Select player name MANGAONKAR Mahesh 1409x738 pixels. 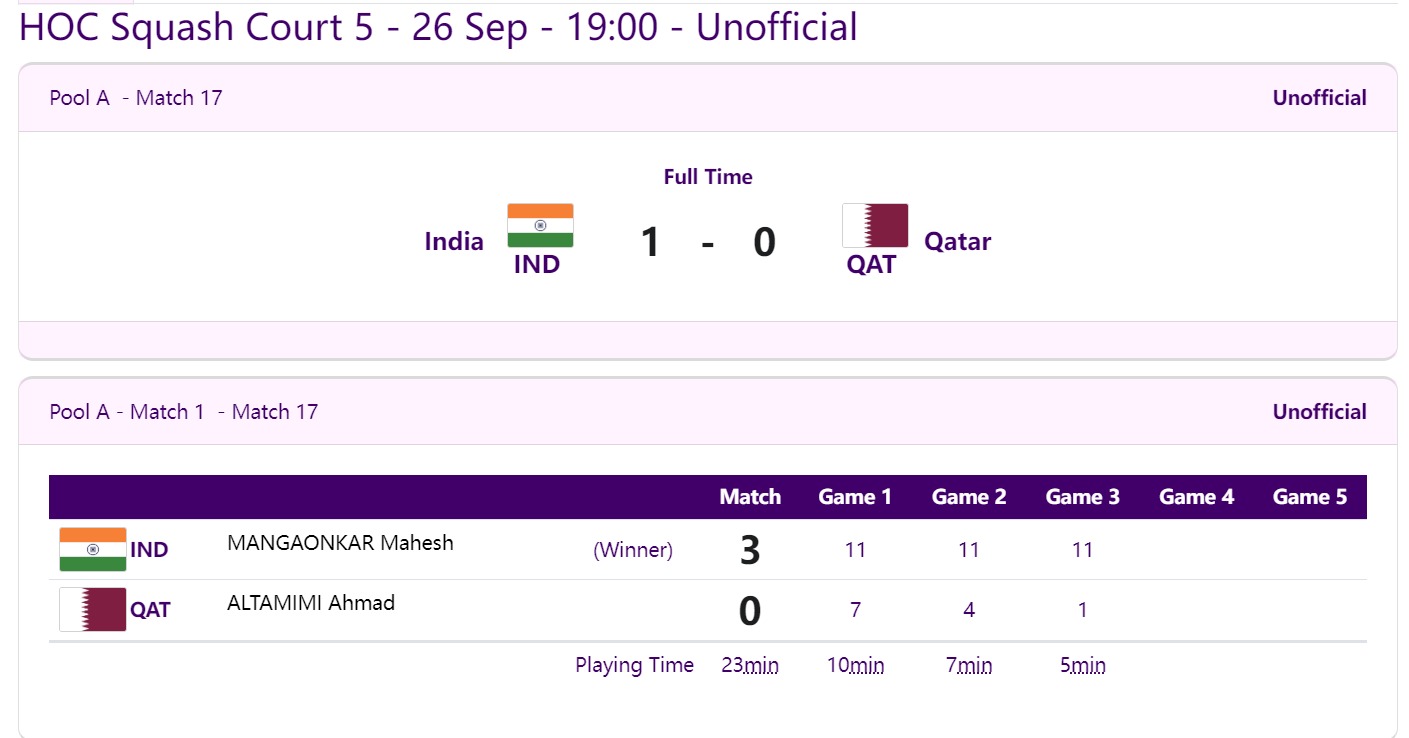(x=340, y=543)
